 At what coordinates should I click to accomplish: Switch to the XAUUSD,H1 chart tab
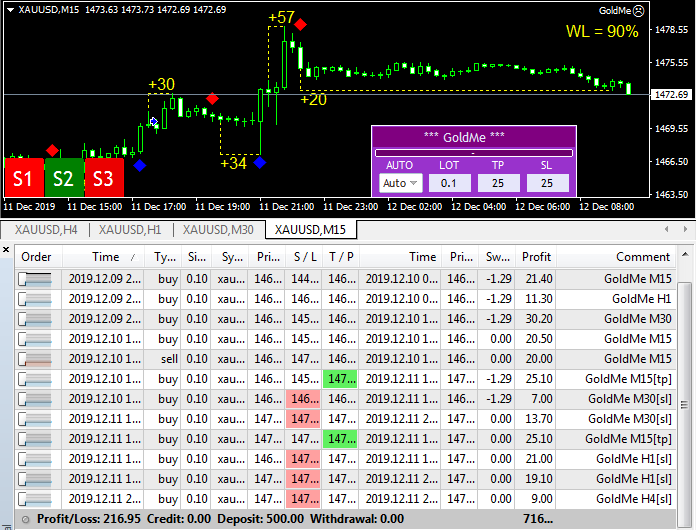[130, 229]
